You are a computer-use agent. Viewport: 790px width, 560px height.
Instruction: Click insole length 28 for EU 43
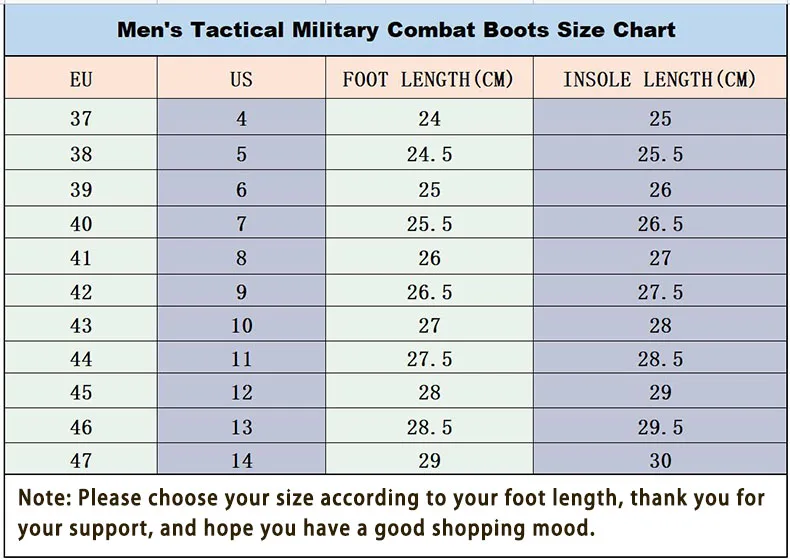click(x=660, y=327)
